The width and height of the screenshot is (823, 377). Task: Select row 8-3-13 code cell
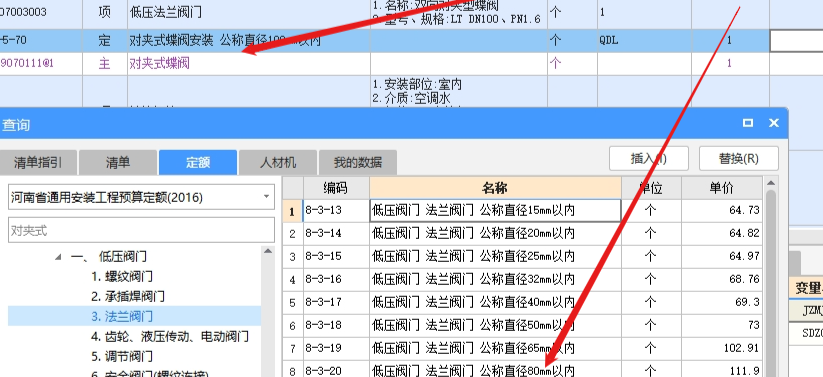336,211
